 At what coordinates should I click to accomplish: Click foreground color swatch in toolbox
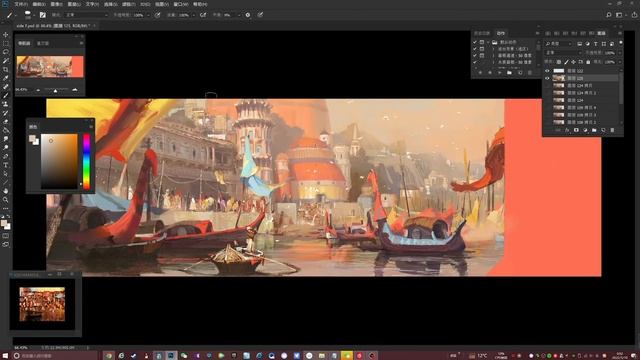point(4,223)
